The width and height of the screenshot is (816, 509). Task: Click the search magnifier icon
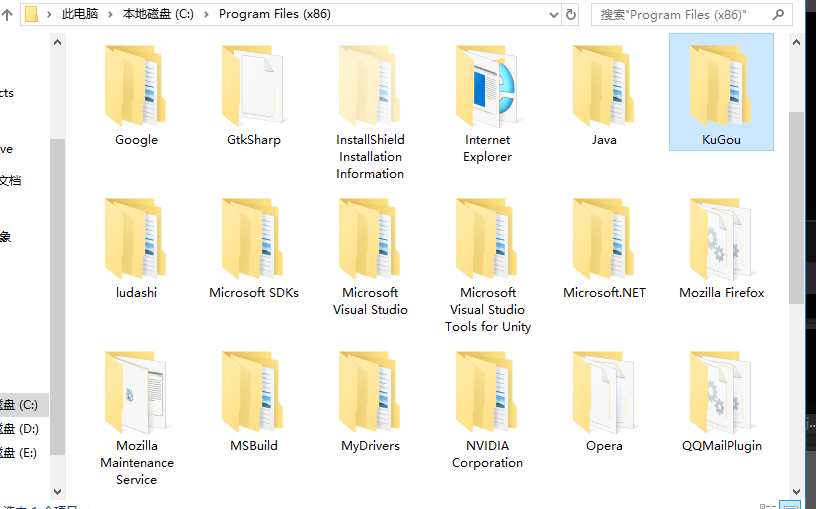pos(779,15)
